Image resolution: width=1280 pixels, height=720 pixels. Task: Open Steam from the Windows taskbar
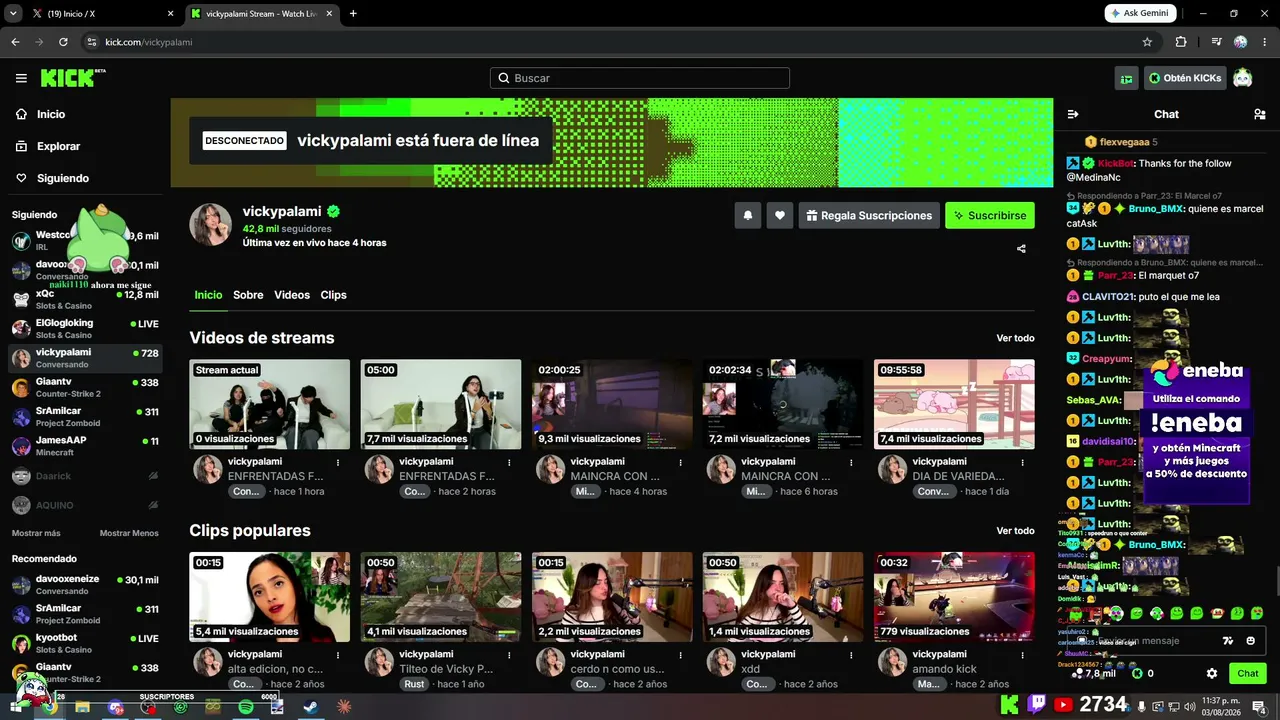coord(311,707)
